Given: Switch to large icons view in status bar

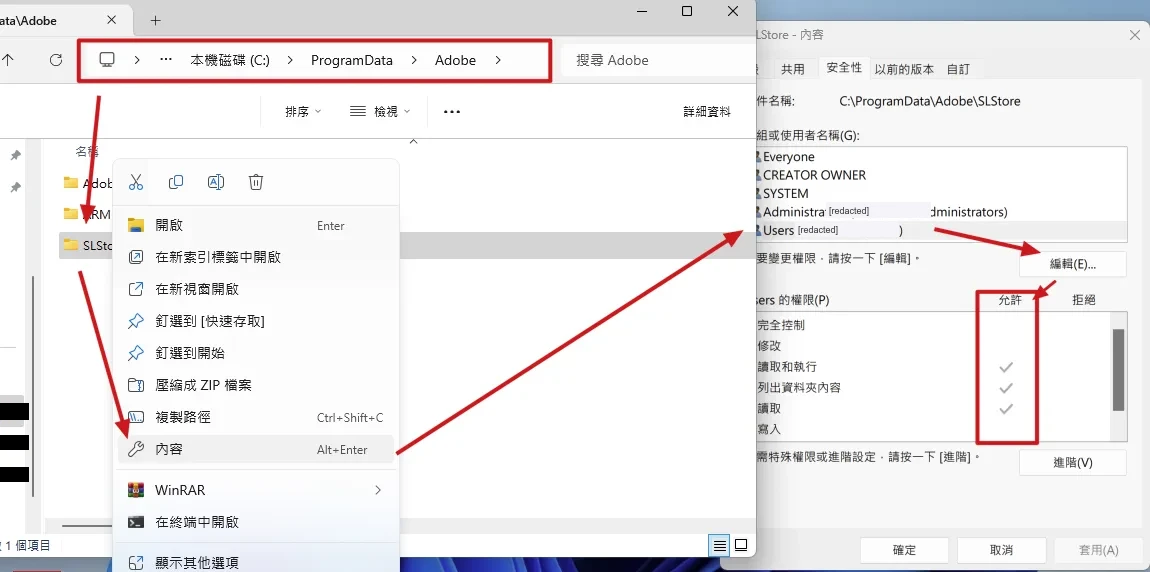Looking at the screenshot, I should click(741, 546).
